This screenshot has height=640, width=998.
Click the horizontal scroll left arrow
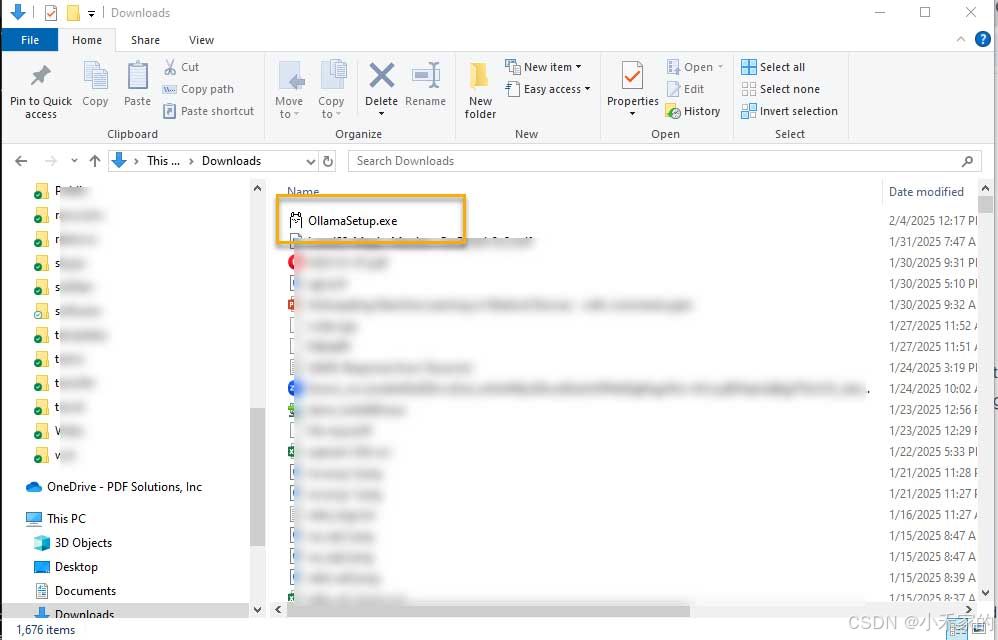coord(278,609)
